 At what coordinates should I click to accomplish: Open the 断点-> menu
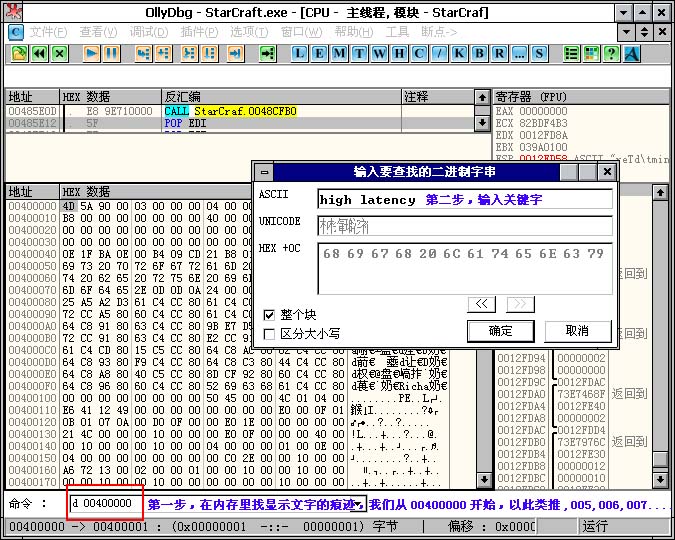[x=439, y=32]
